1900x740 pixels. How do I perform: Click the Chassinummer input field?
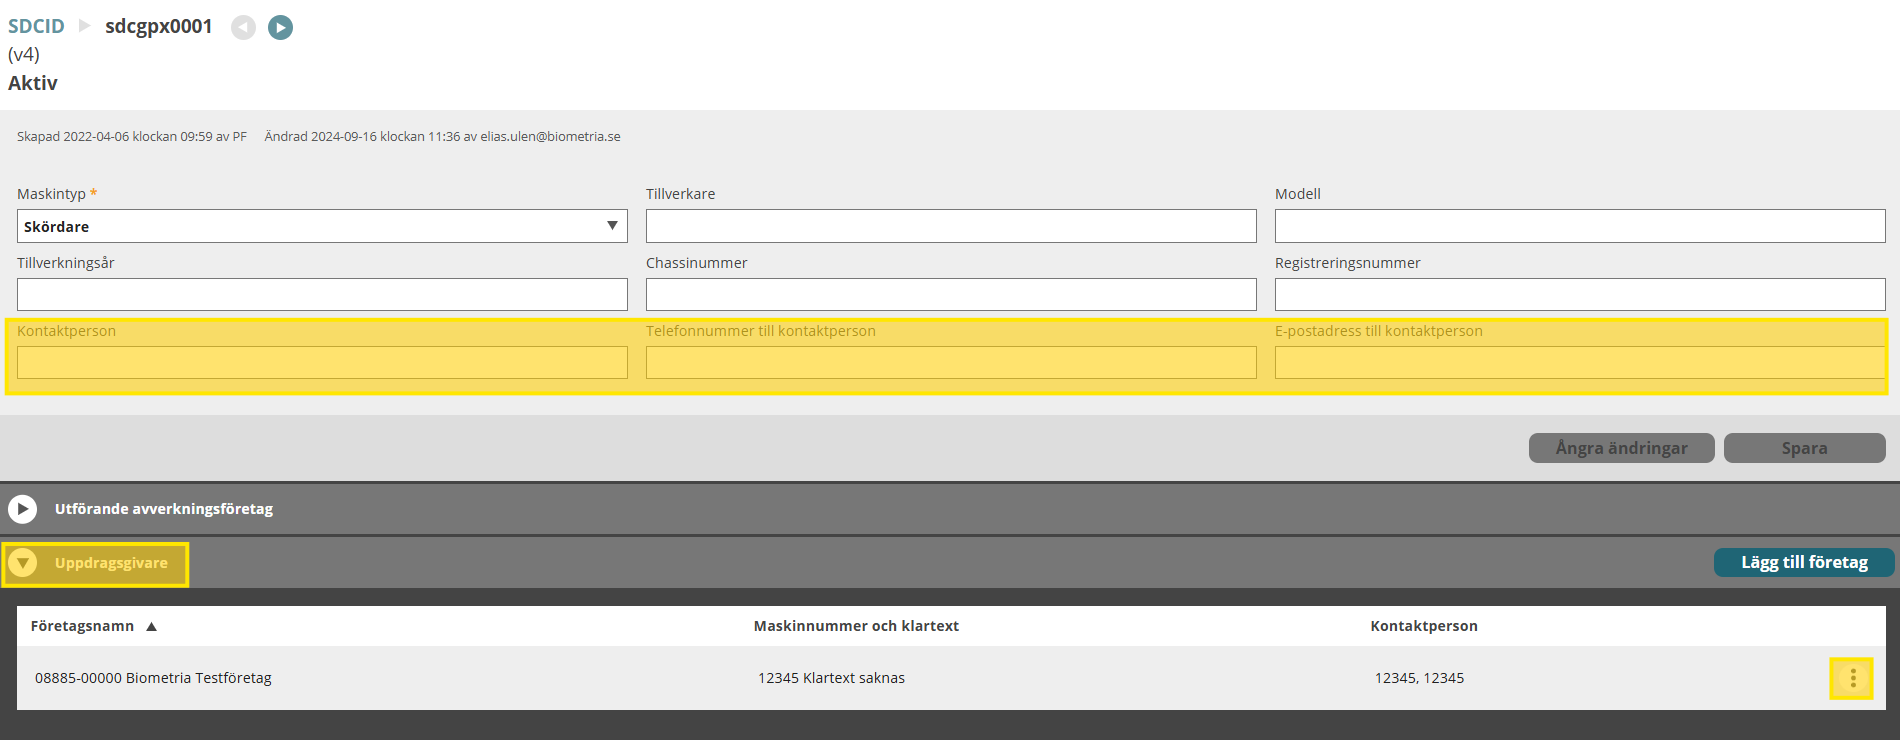pyautogui.click(x=951, y=295)
